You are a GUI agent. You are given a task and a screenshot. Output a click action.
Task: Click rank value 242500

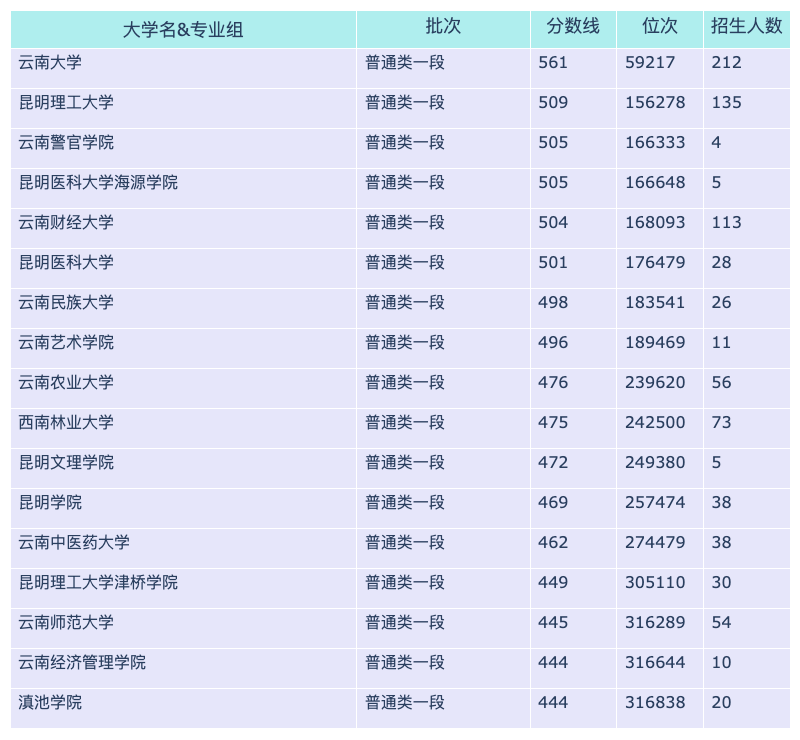[655, 423]
